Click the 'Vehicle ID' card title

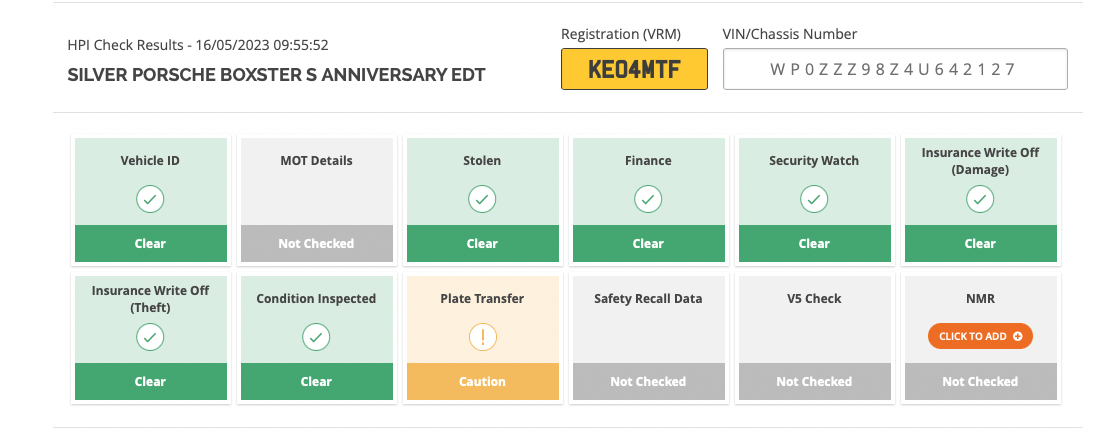(x=150, y=161)
